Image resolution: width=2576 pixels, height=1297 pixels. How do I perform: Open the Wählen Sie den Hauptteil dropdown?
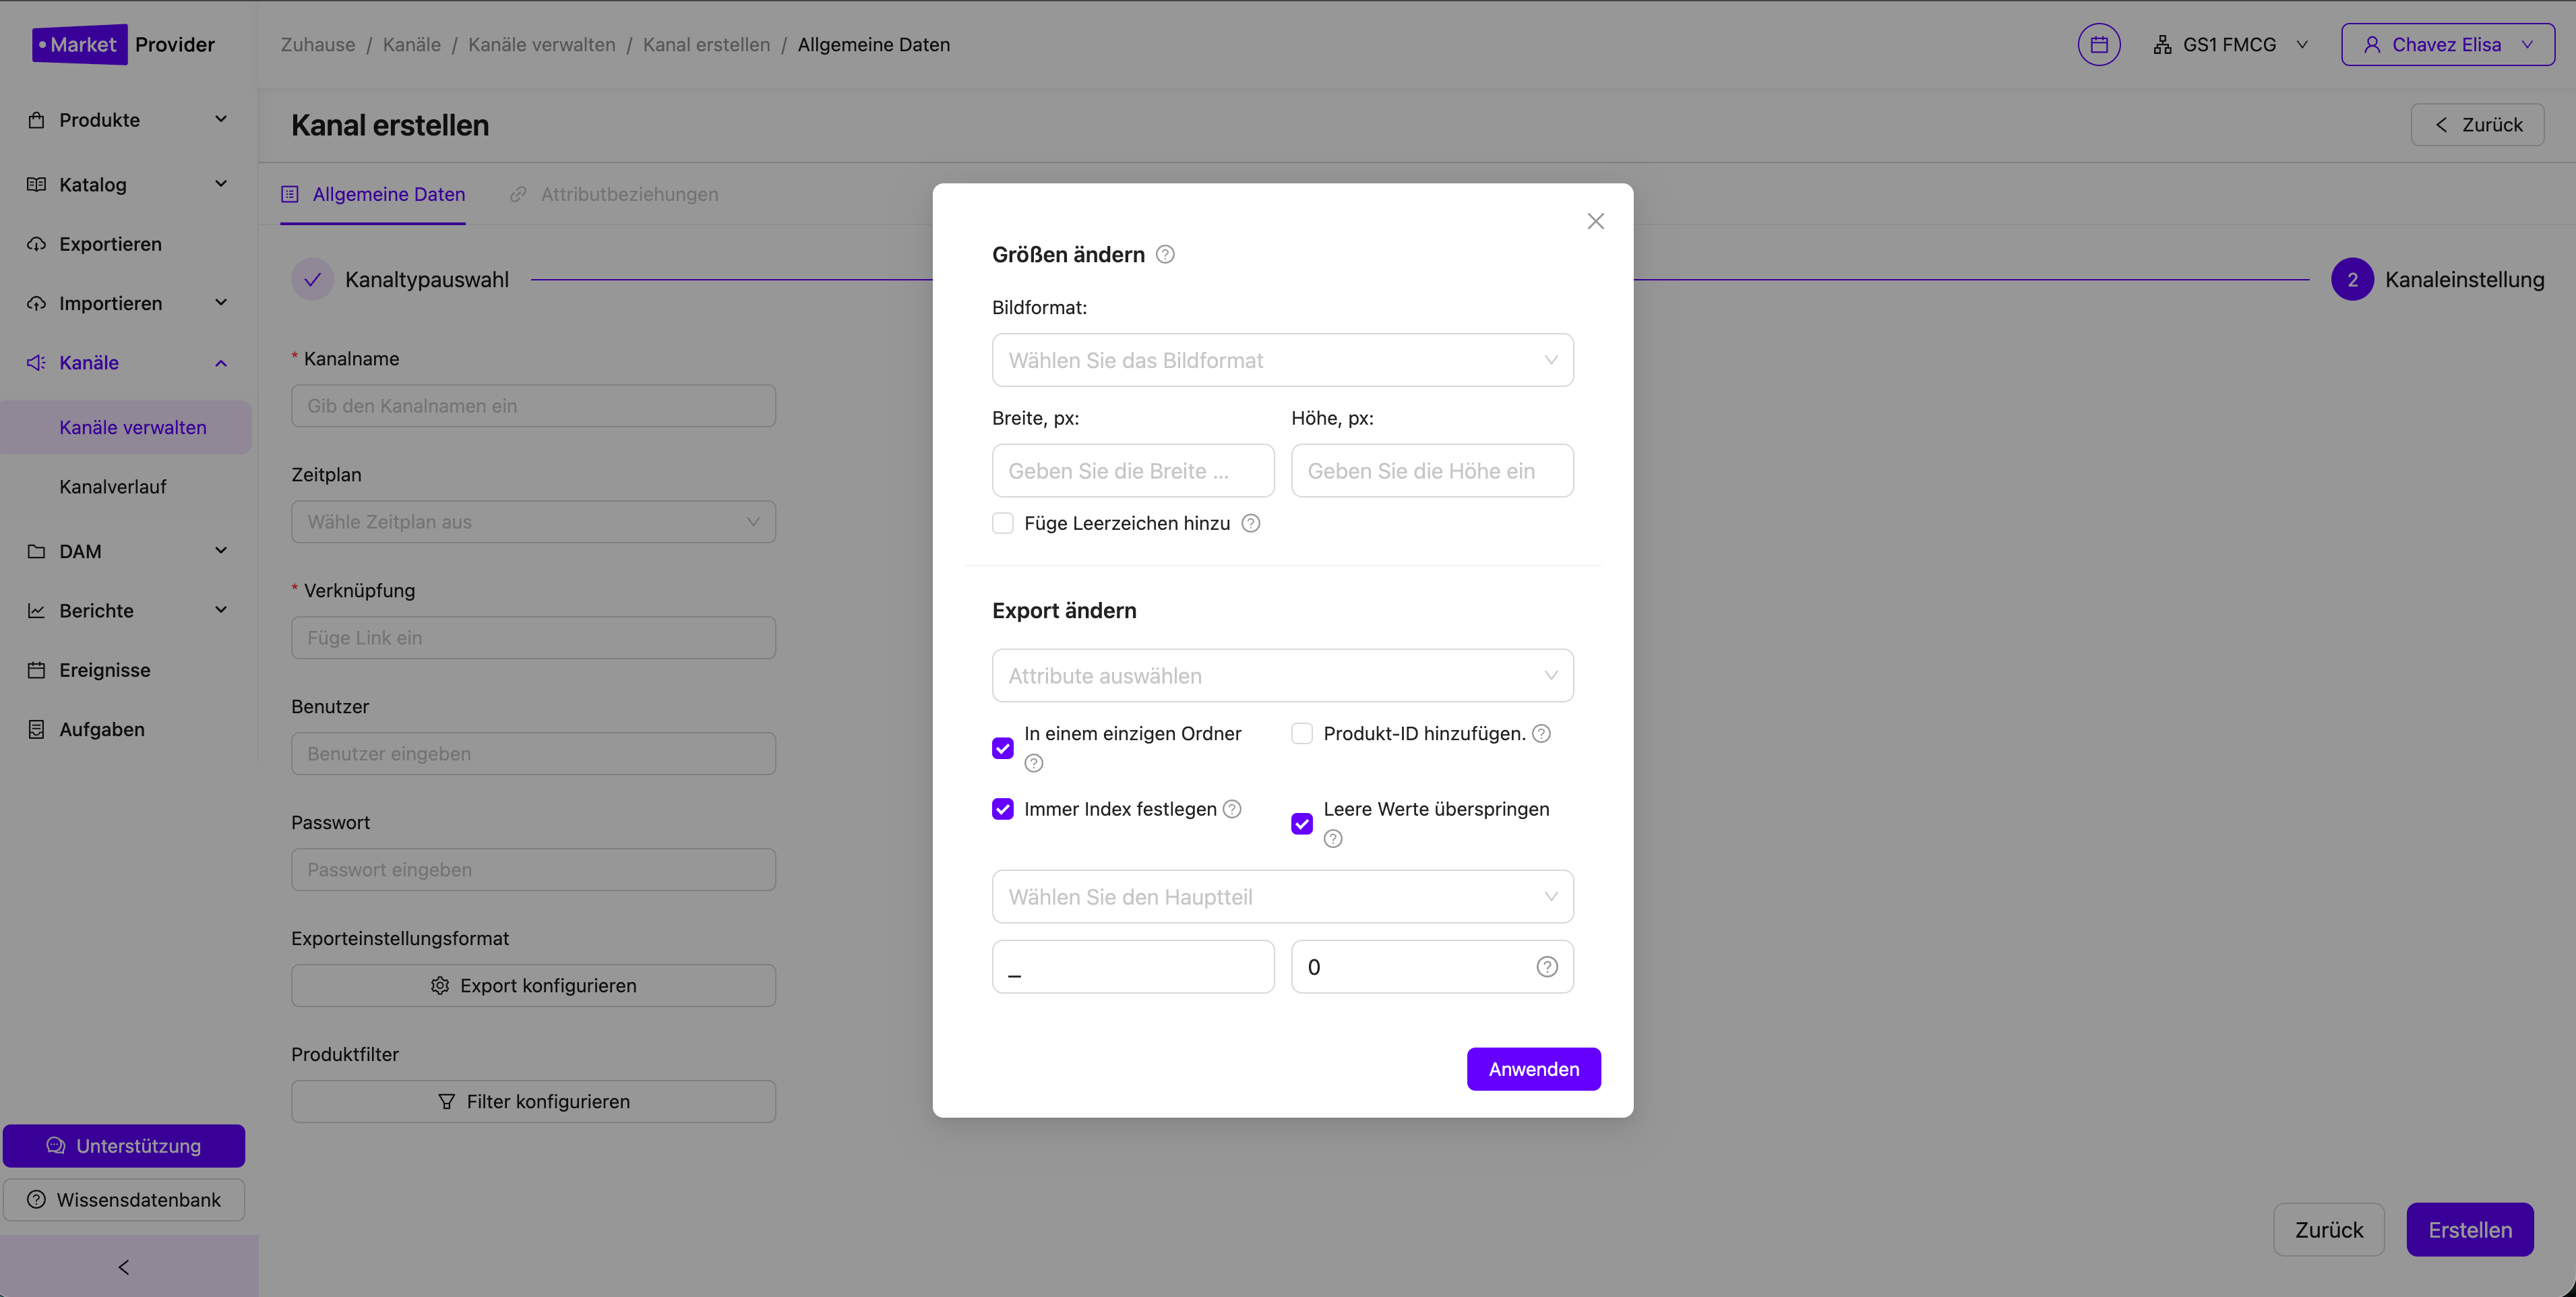[x=1282, y=896]
